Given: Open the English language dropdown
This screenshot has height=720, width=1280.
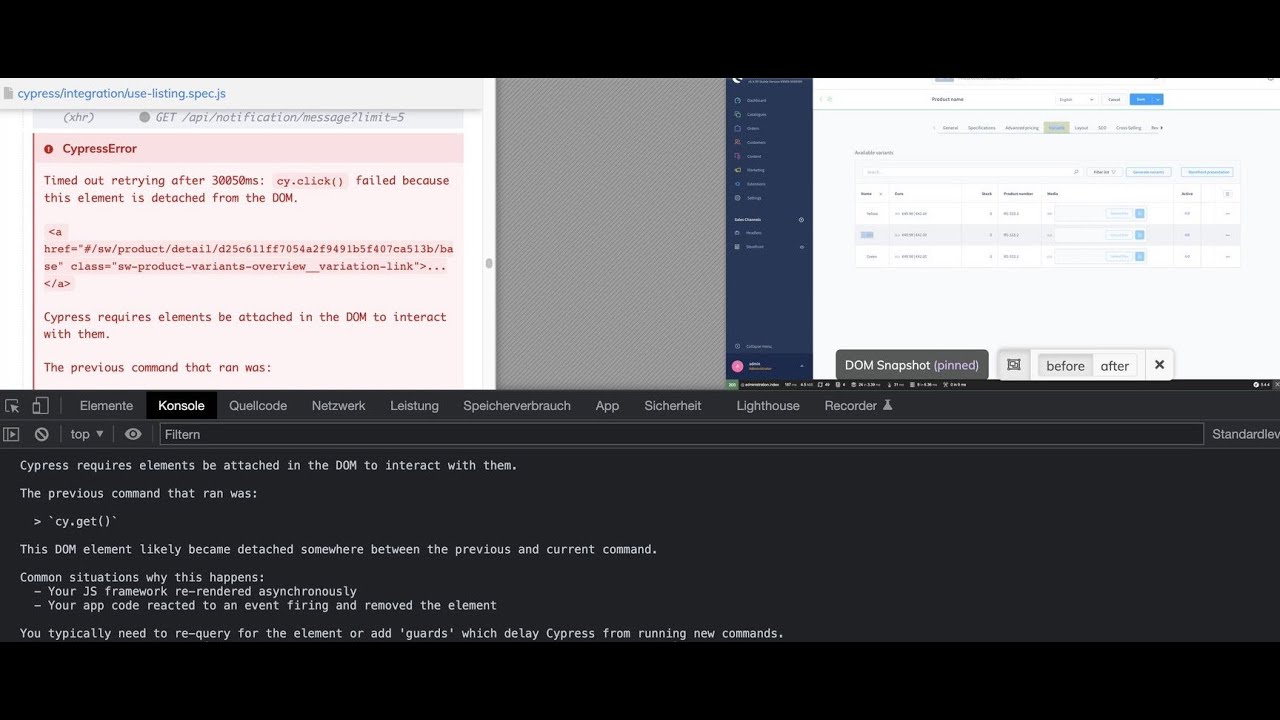Looking at the screenshot, I should click(x=1076, y=99).
